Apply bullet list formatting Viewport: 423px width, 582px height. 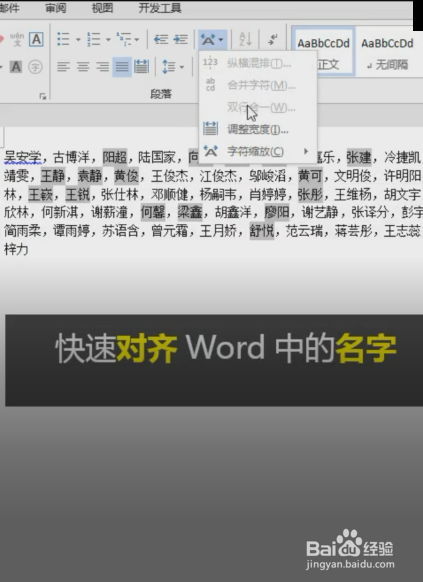pyautogui.click(x=63, y=39)
